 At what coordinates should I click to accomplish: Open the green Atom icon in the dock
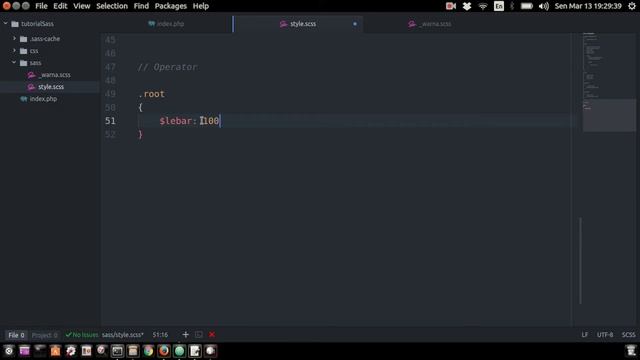(179, 351)
